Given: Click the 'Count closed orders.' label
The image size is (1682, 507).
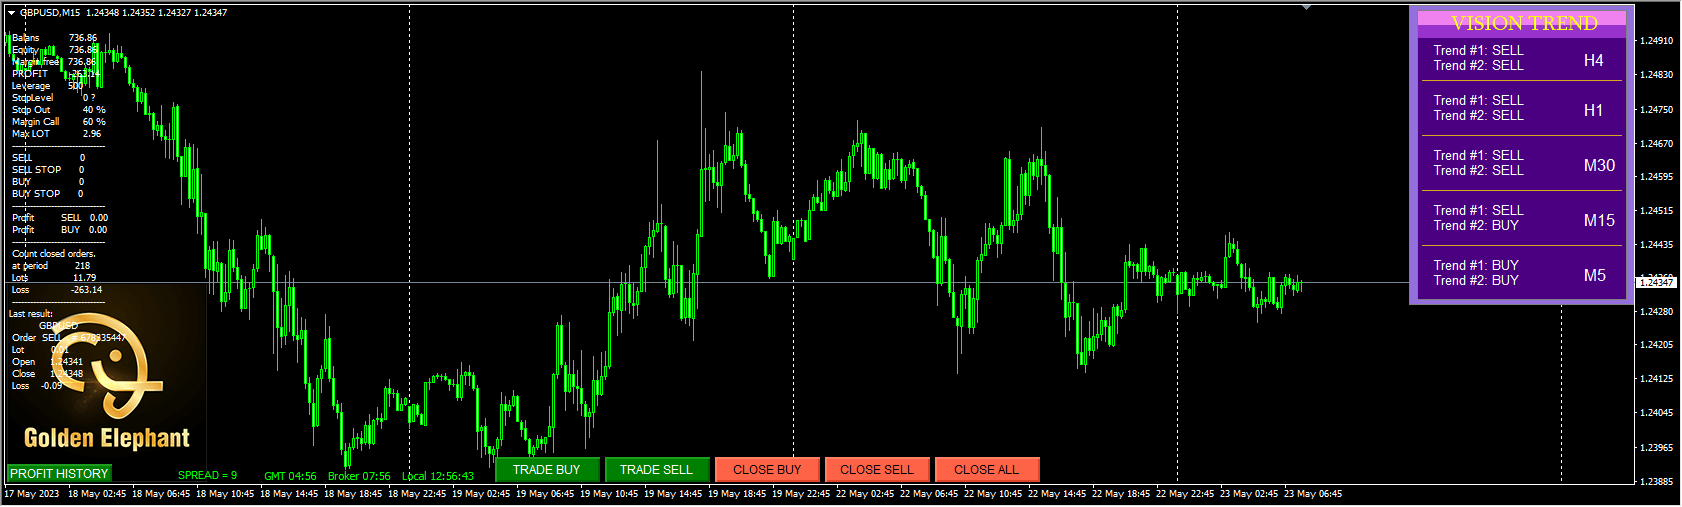Looking at the screenshot, I should click(54, 254).
